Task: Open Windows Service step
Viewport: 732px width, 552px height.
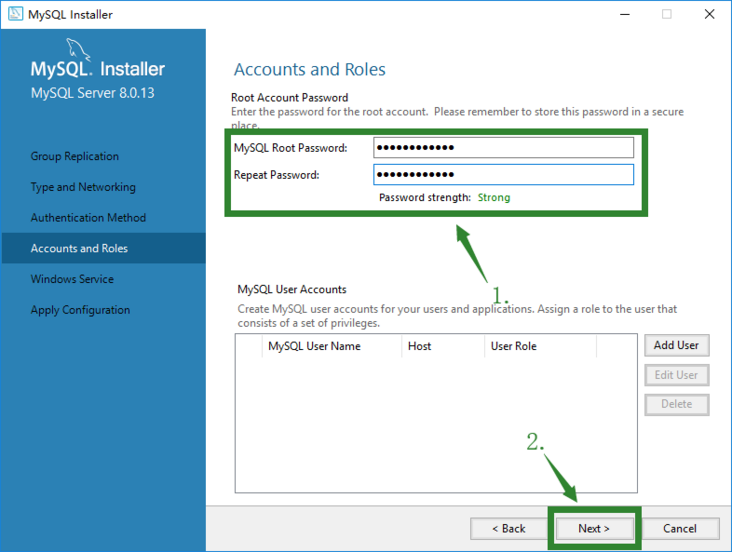Action: 72,279
